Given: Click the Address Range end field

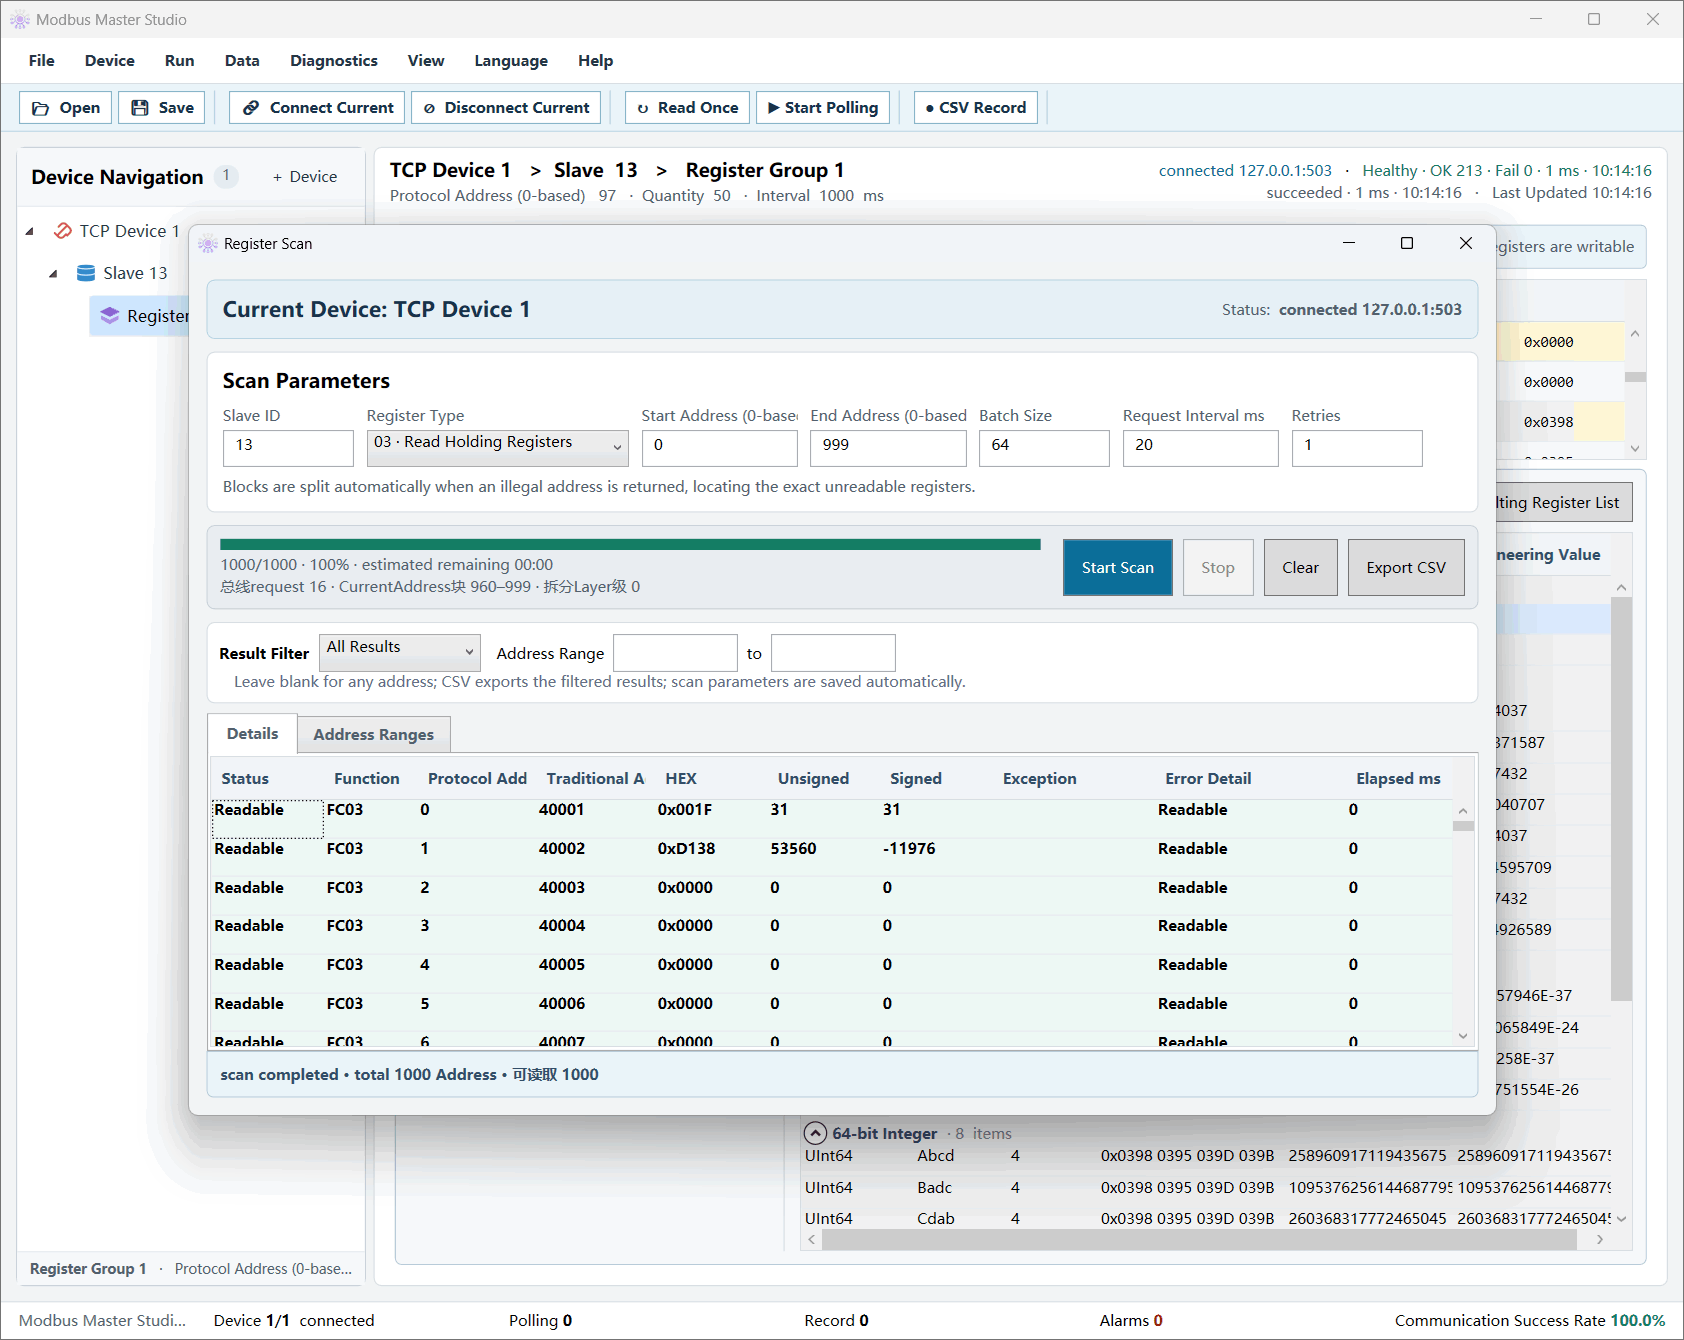Looking at the screenshot, I should 833,653.
